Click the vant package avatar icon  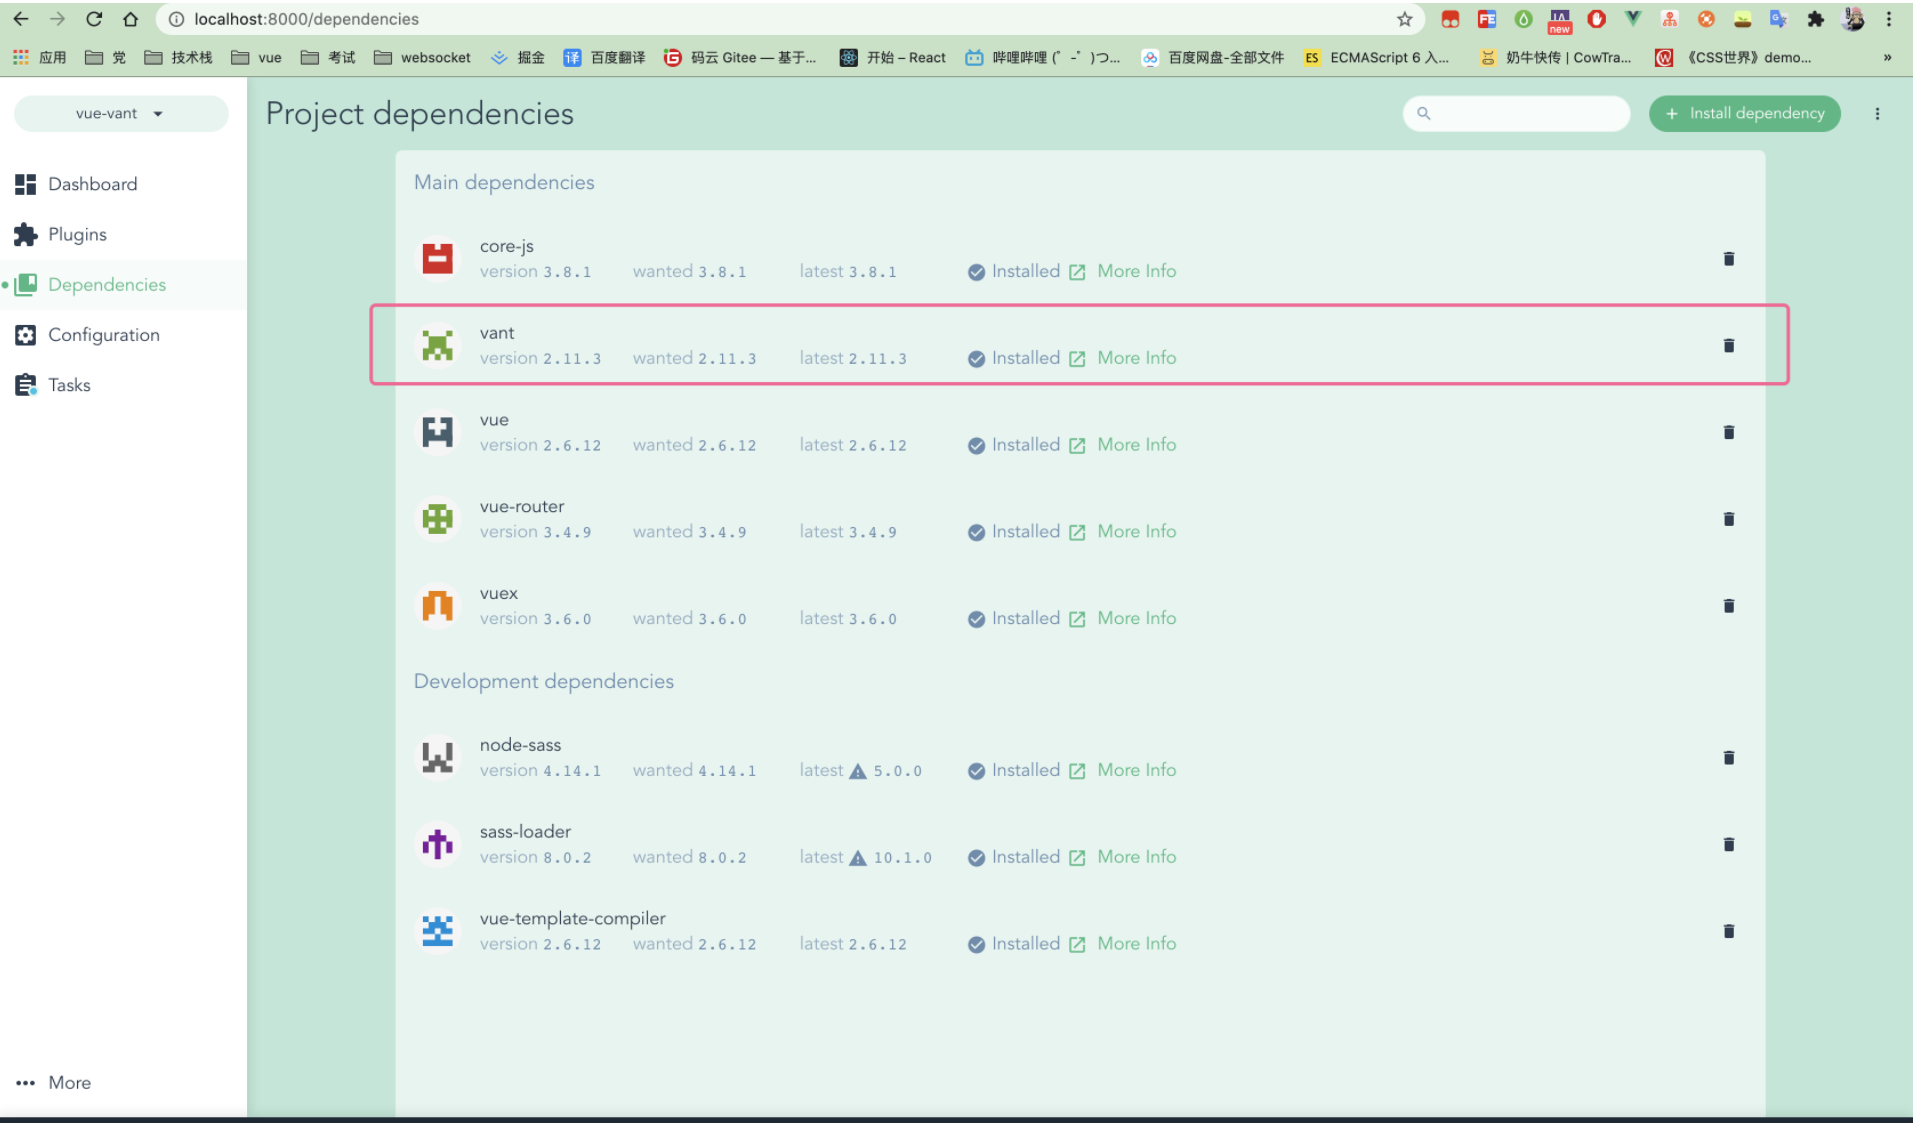tap(437, 346)
